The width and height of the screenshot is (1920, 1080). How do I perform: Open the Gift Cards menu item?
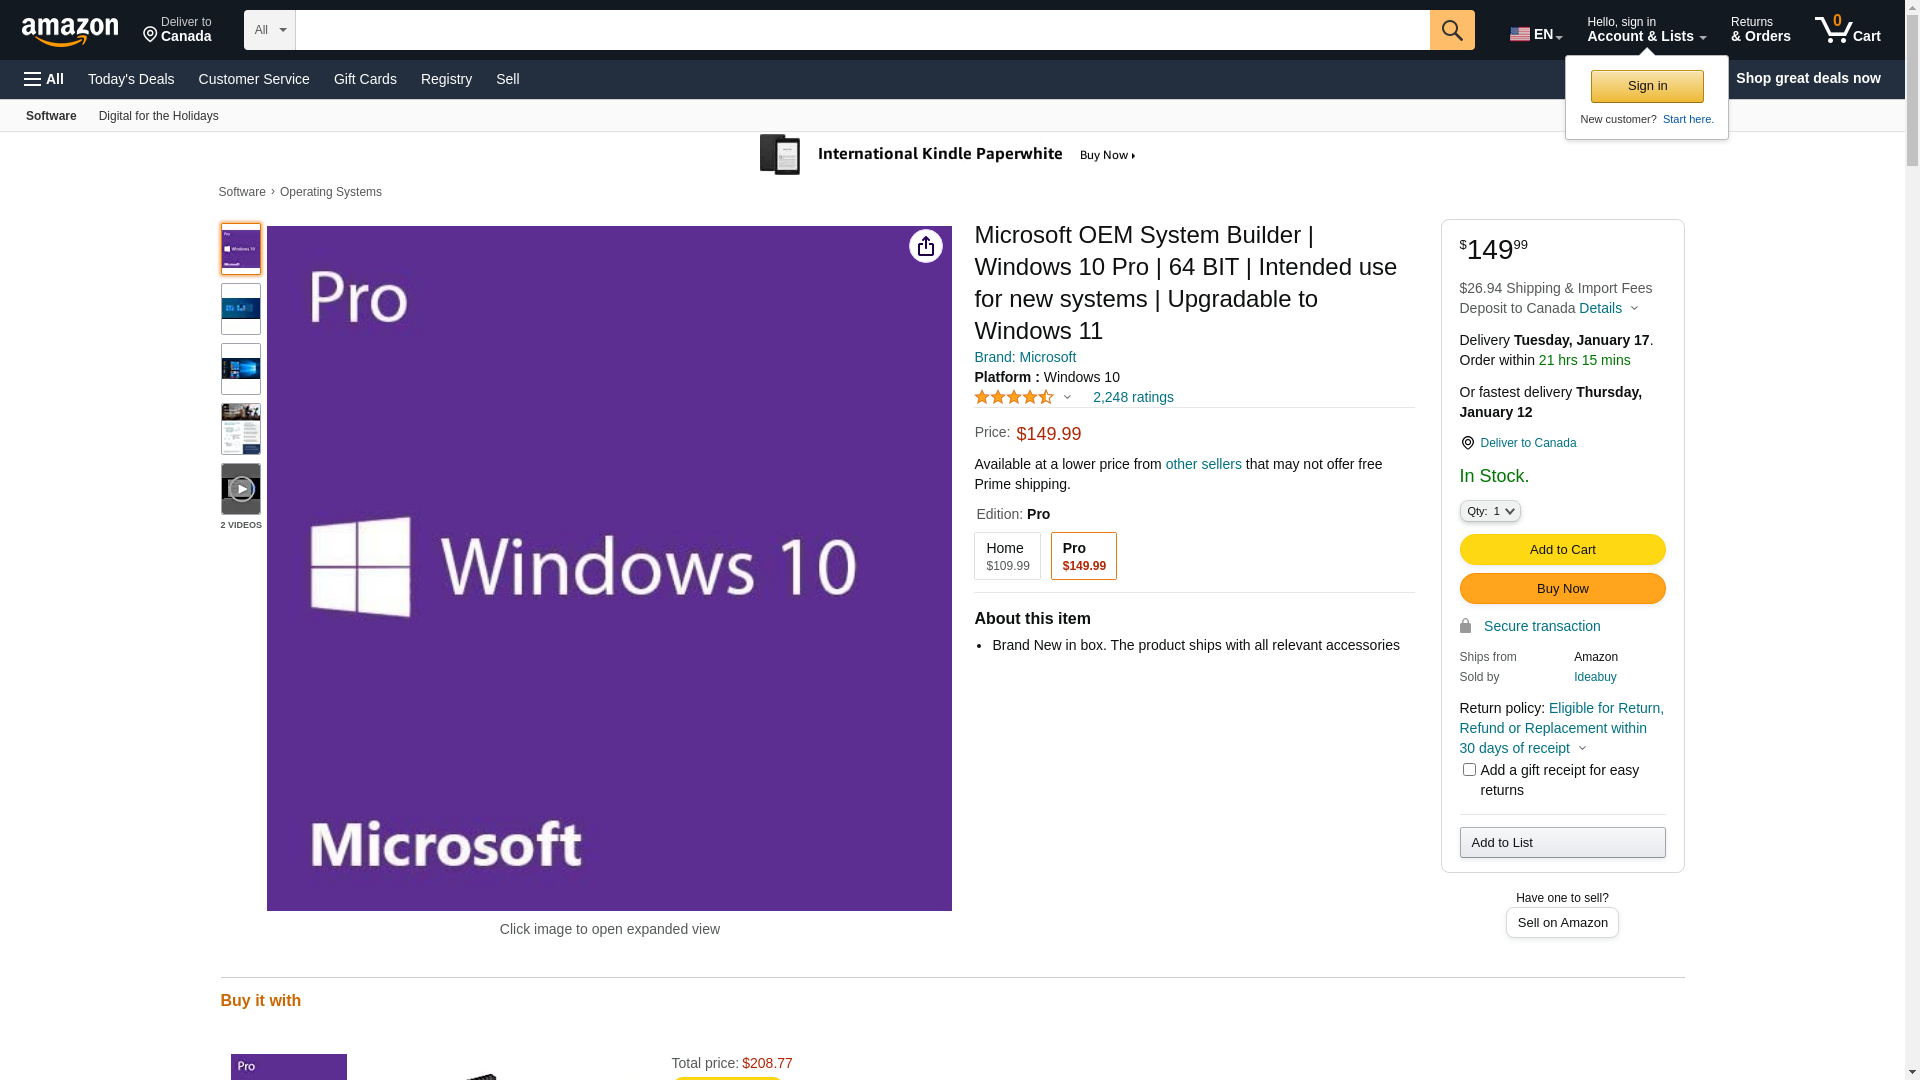365,79
